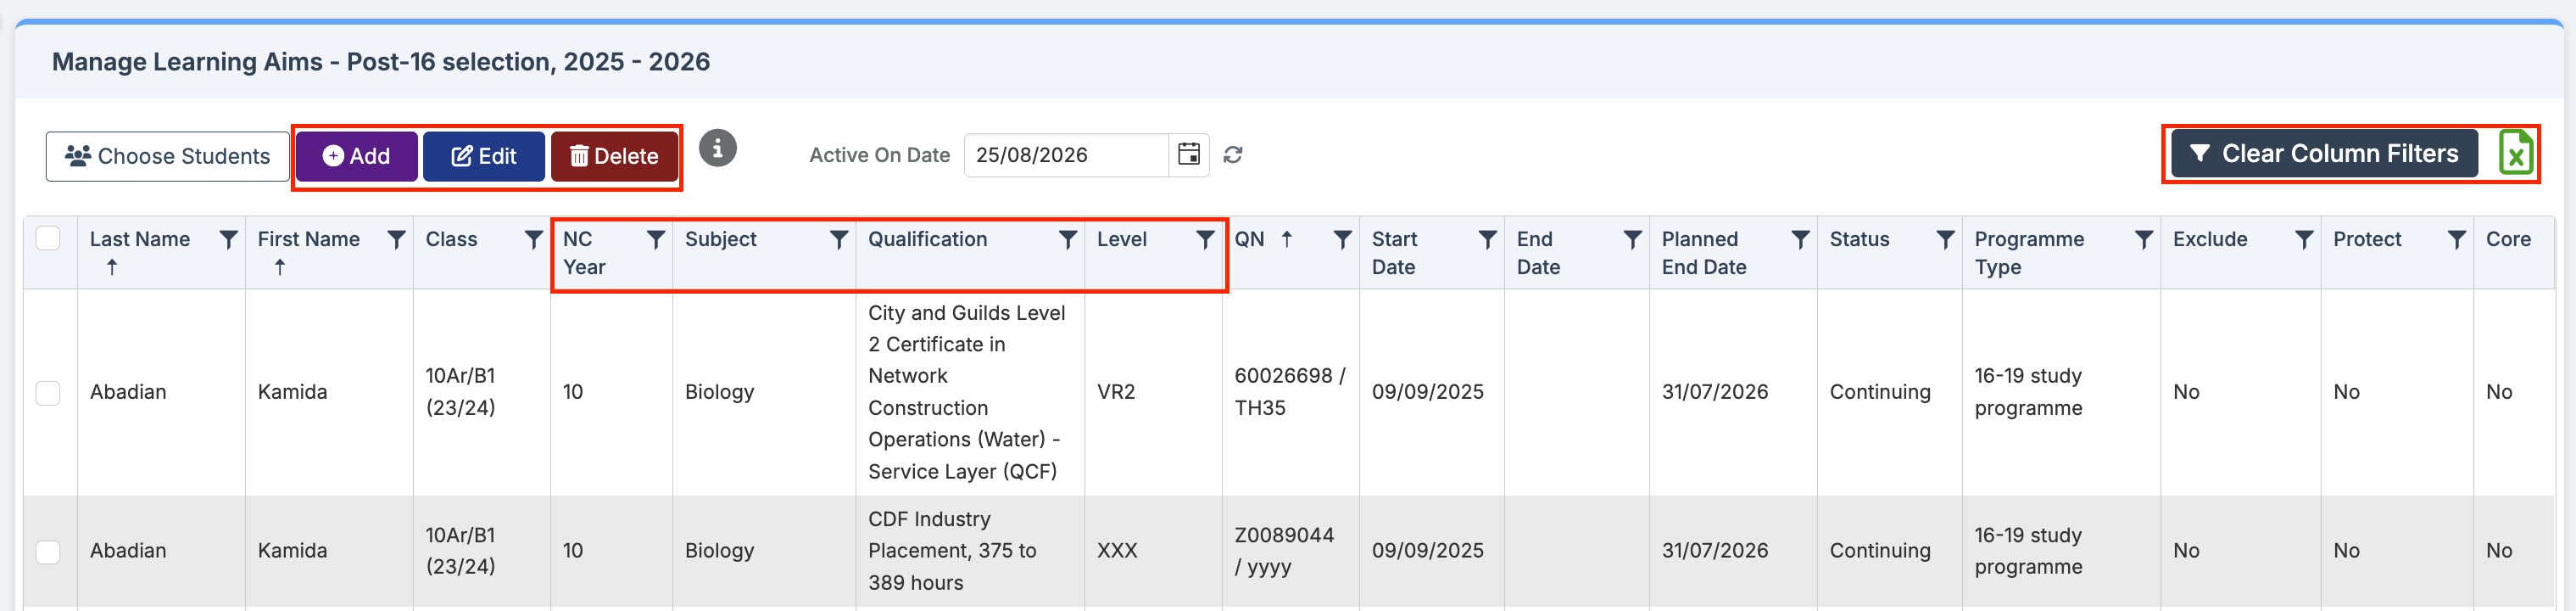Open filter for Exclude column
The width and height of the screenshot is (2576, 611).
[2304, 239]
